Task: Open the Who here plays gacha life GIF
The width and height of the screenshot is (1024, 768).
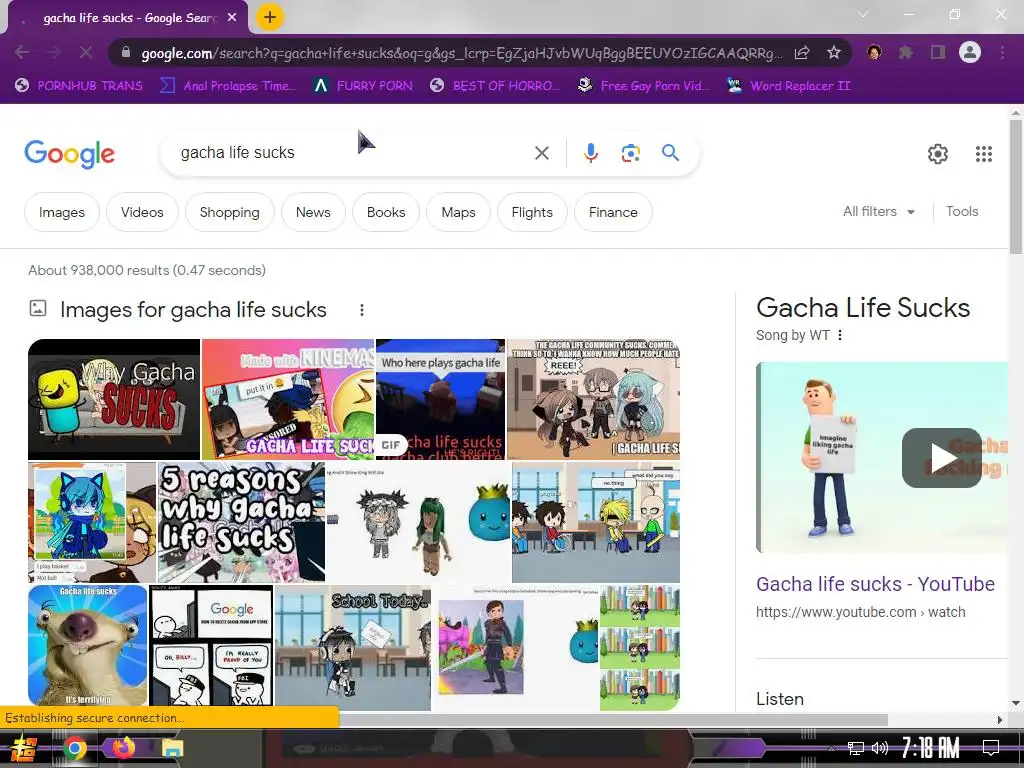Action: (x=440, y=399)
